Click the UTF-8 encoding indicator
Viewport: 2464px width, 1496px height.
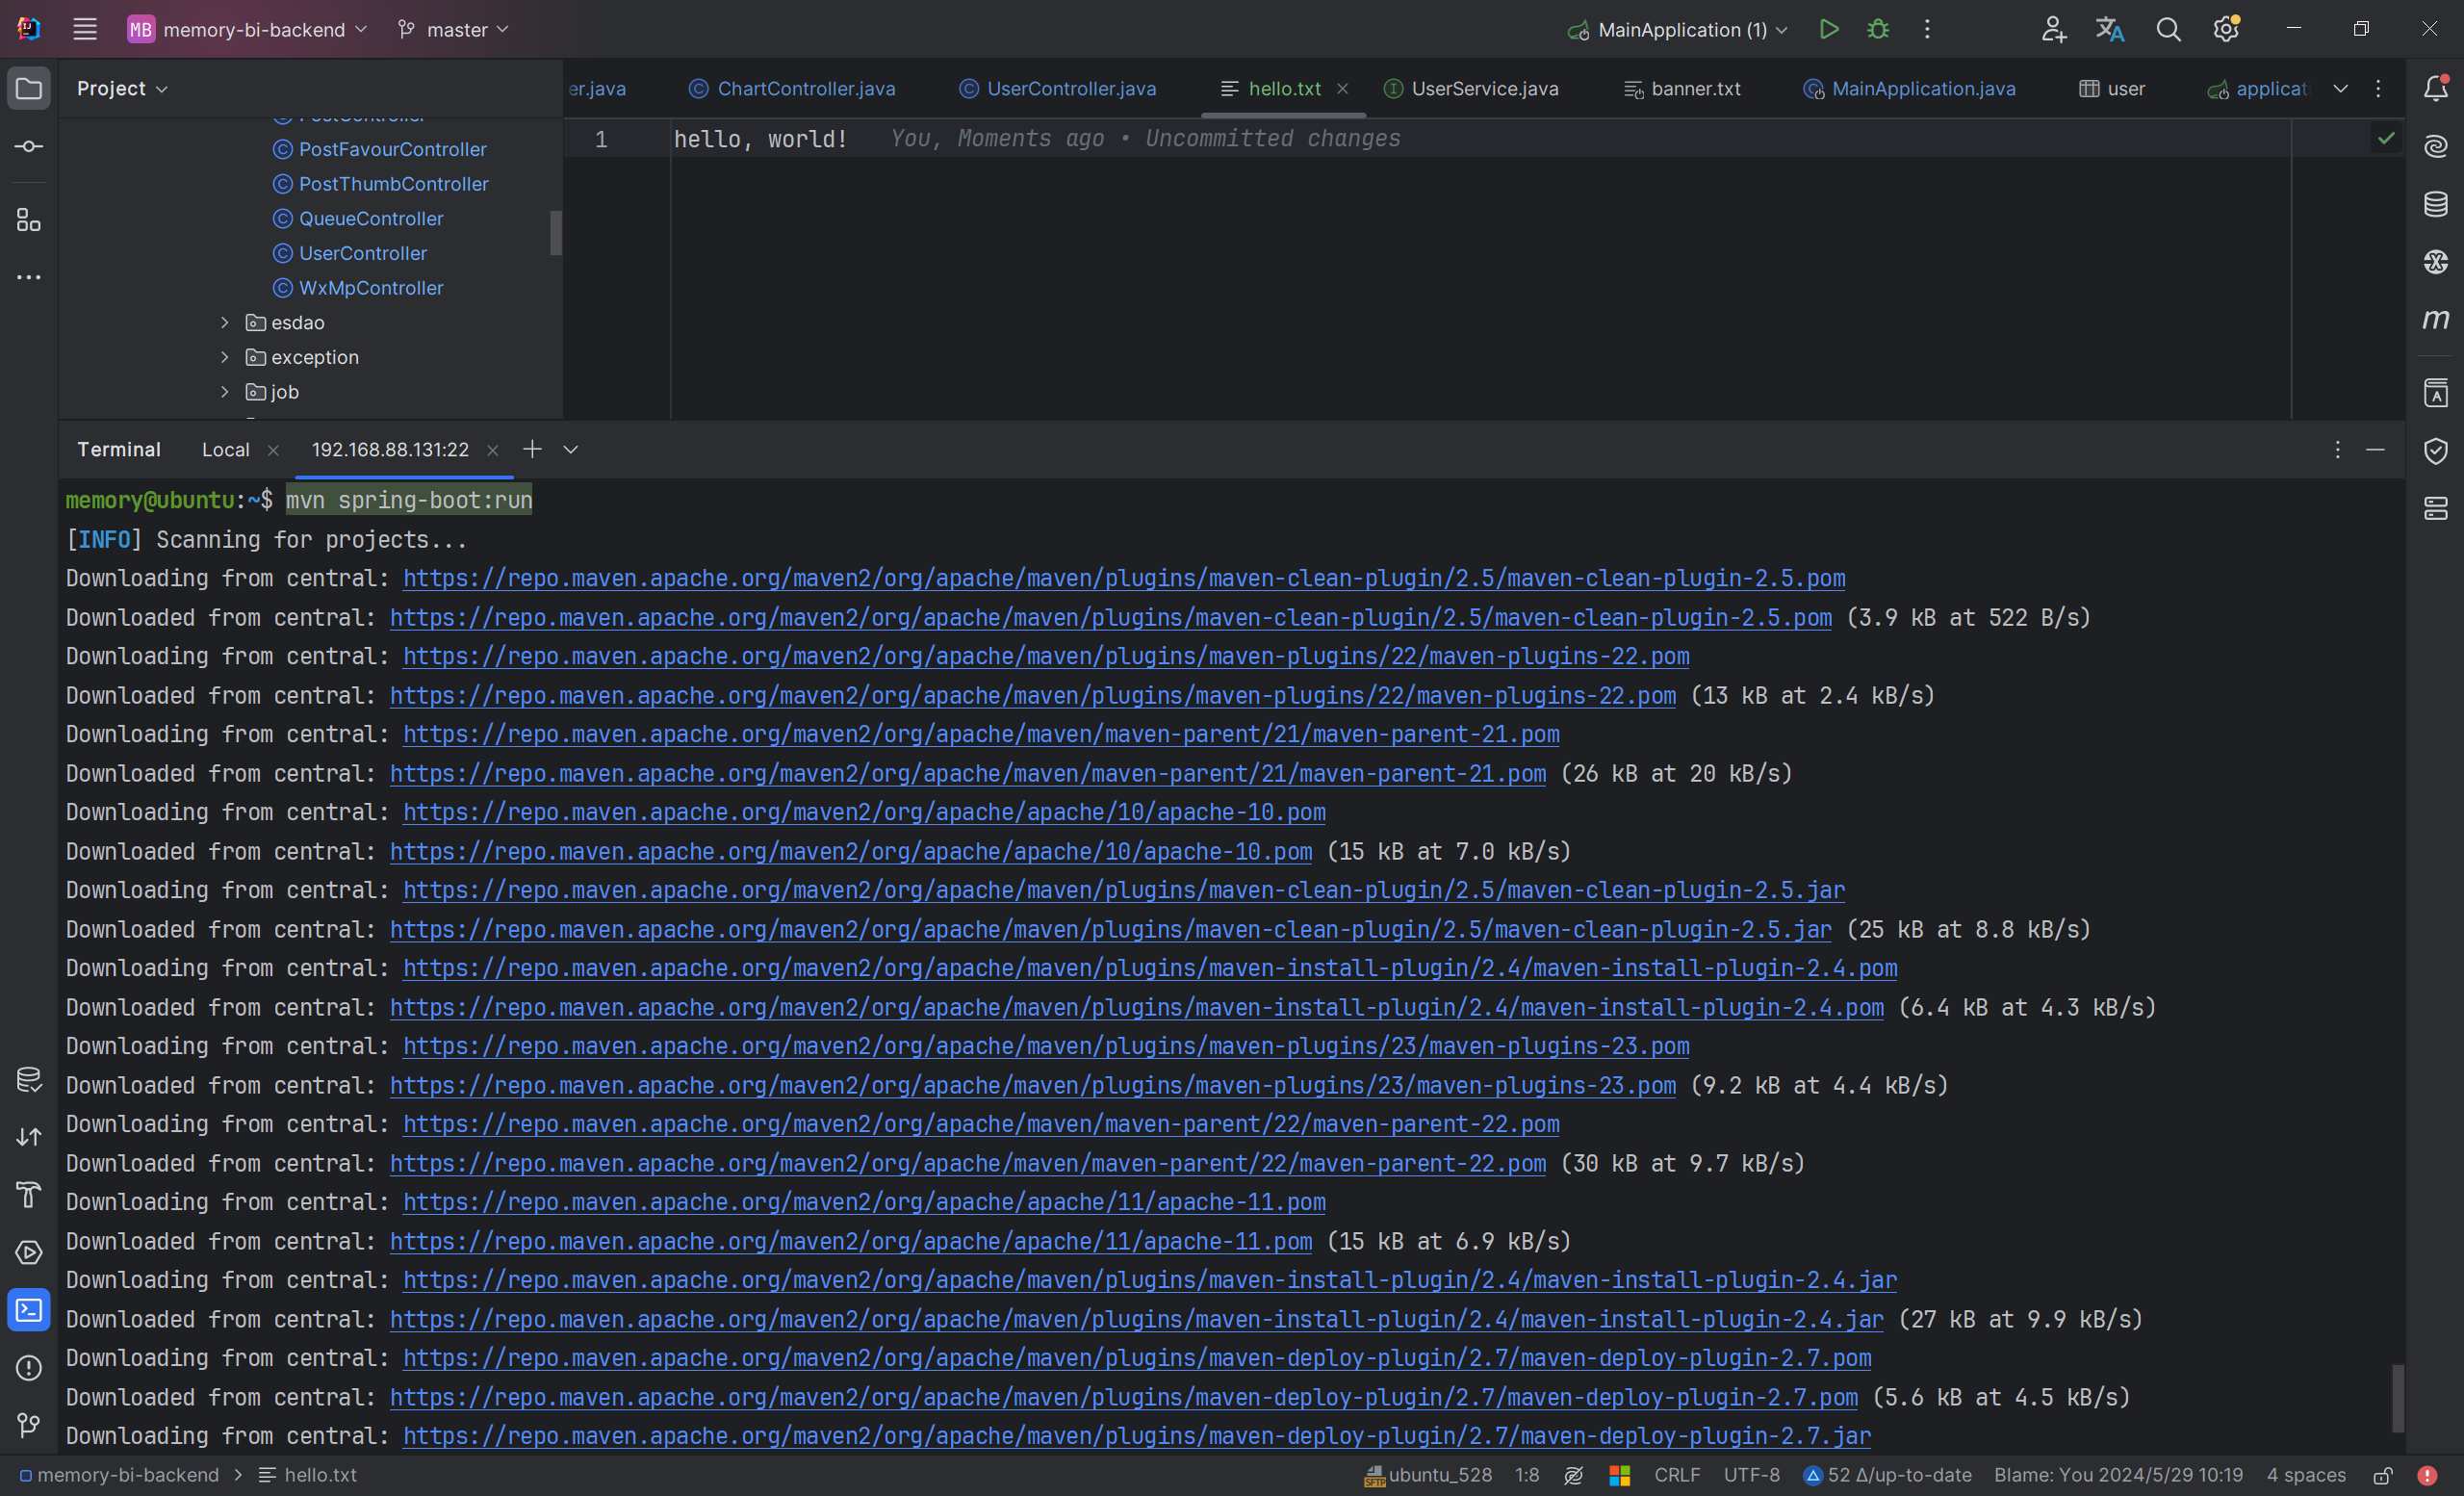point(1751,1475)
